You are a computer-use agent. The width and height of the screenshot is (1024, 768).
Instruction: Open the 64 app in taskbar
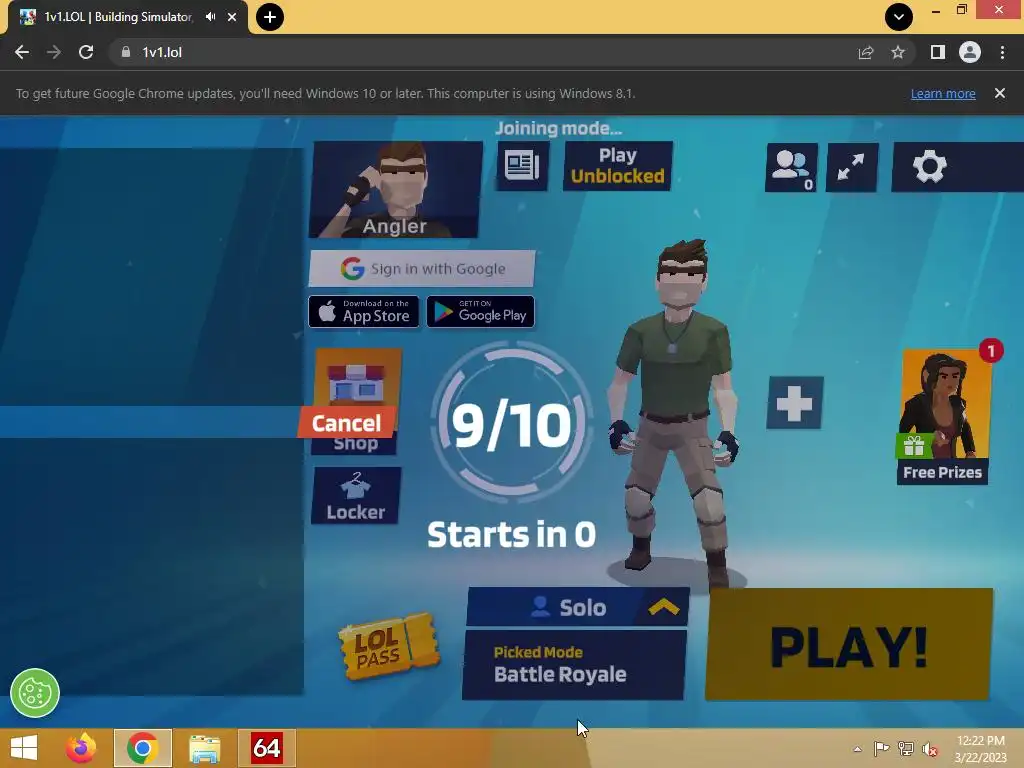tap(266, 748)
